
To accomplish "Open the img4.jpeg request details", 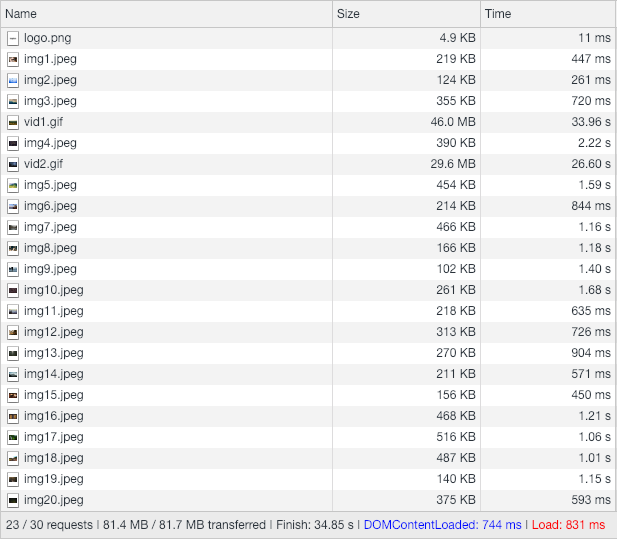I will coord(50,143).
